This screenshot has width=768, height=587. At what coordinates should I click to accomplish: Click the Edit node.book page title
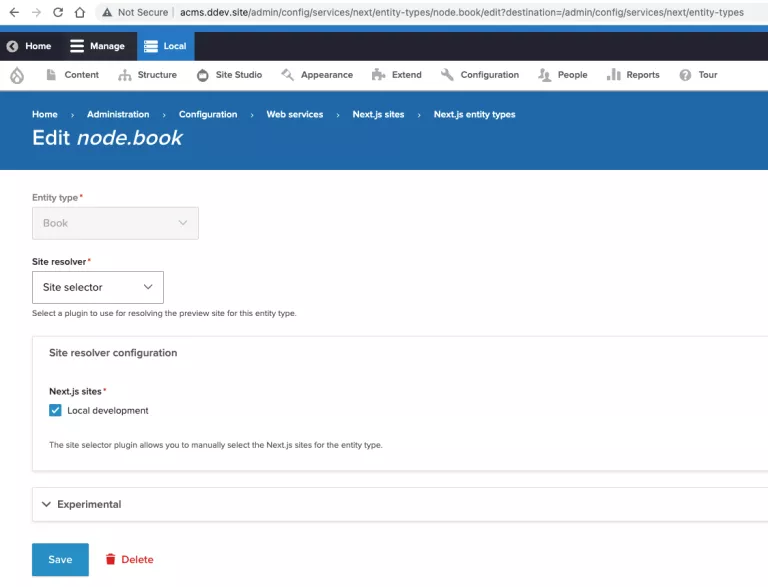click(107, 138)
